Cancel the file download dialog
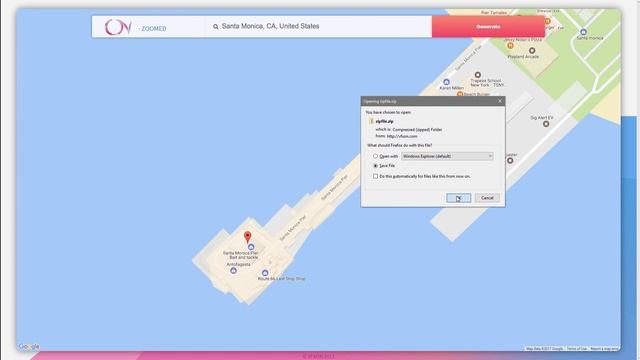 pos(487,198)
